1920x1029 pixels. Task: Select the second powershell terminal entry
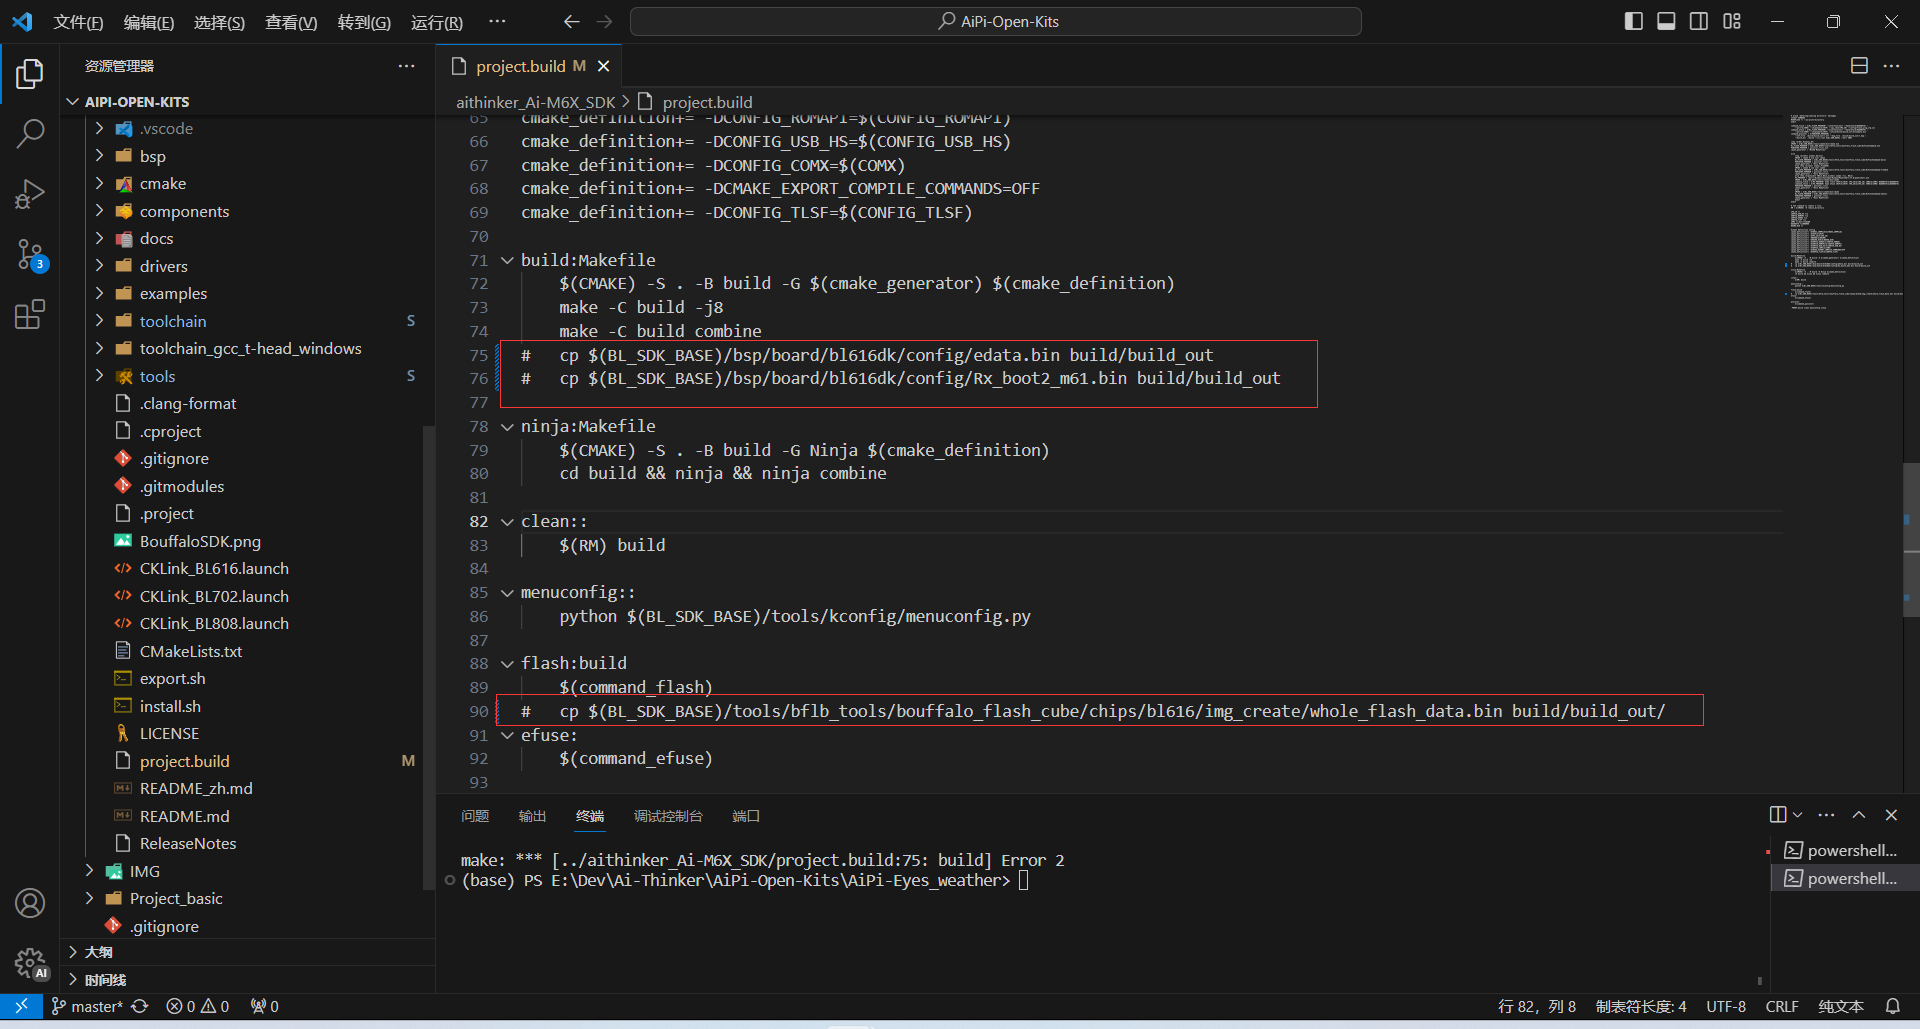[1843, 878]
